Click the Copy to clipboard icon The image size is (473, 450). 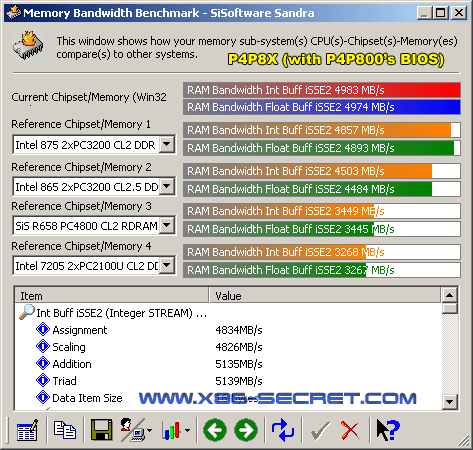pyautogui.click(x=65, y=430)
